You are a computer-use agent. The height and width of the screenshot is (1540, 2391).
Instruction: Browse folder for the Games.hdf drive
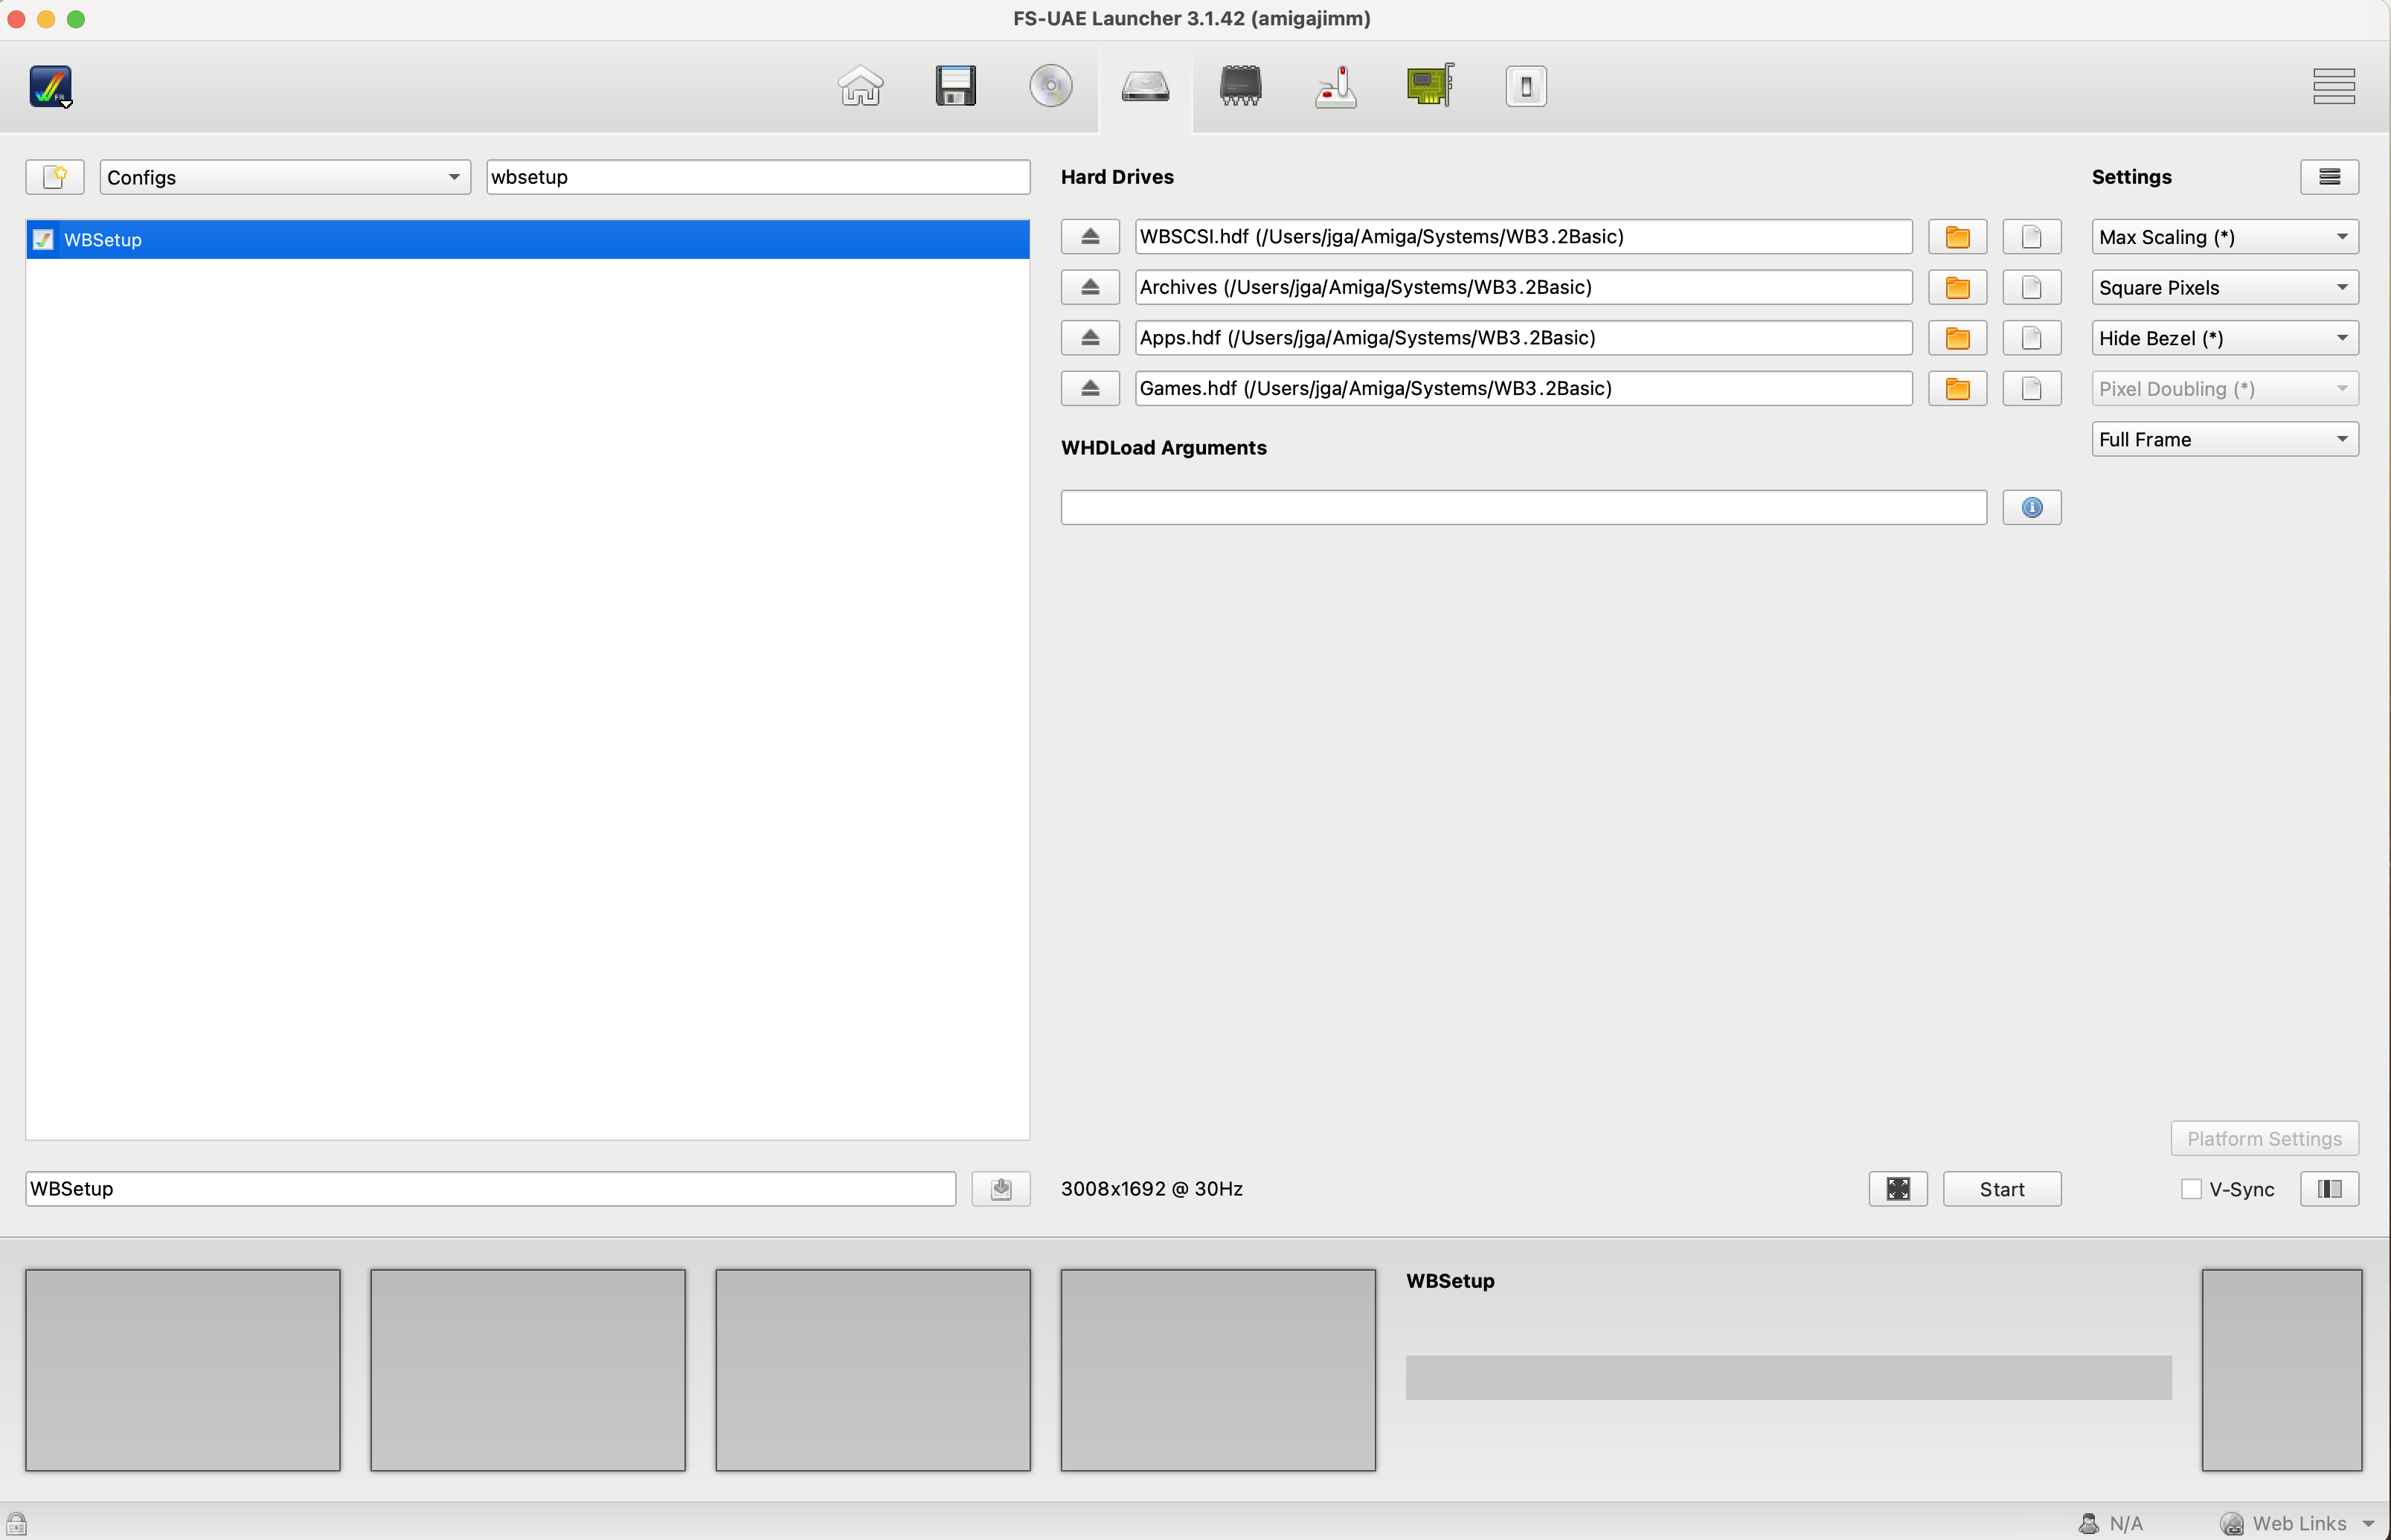[1957, 389]
